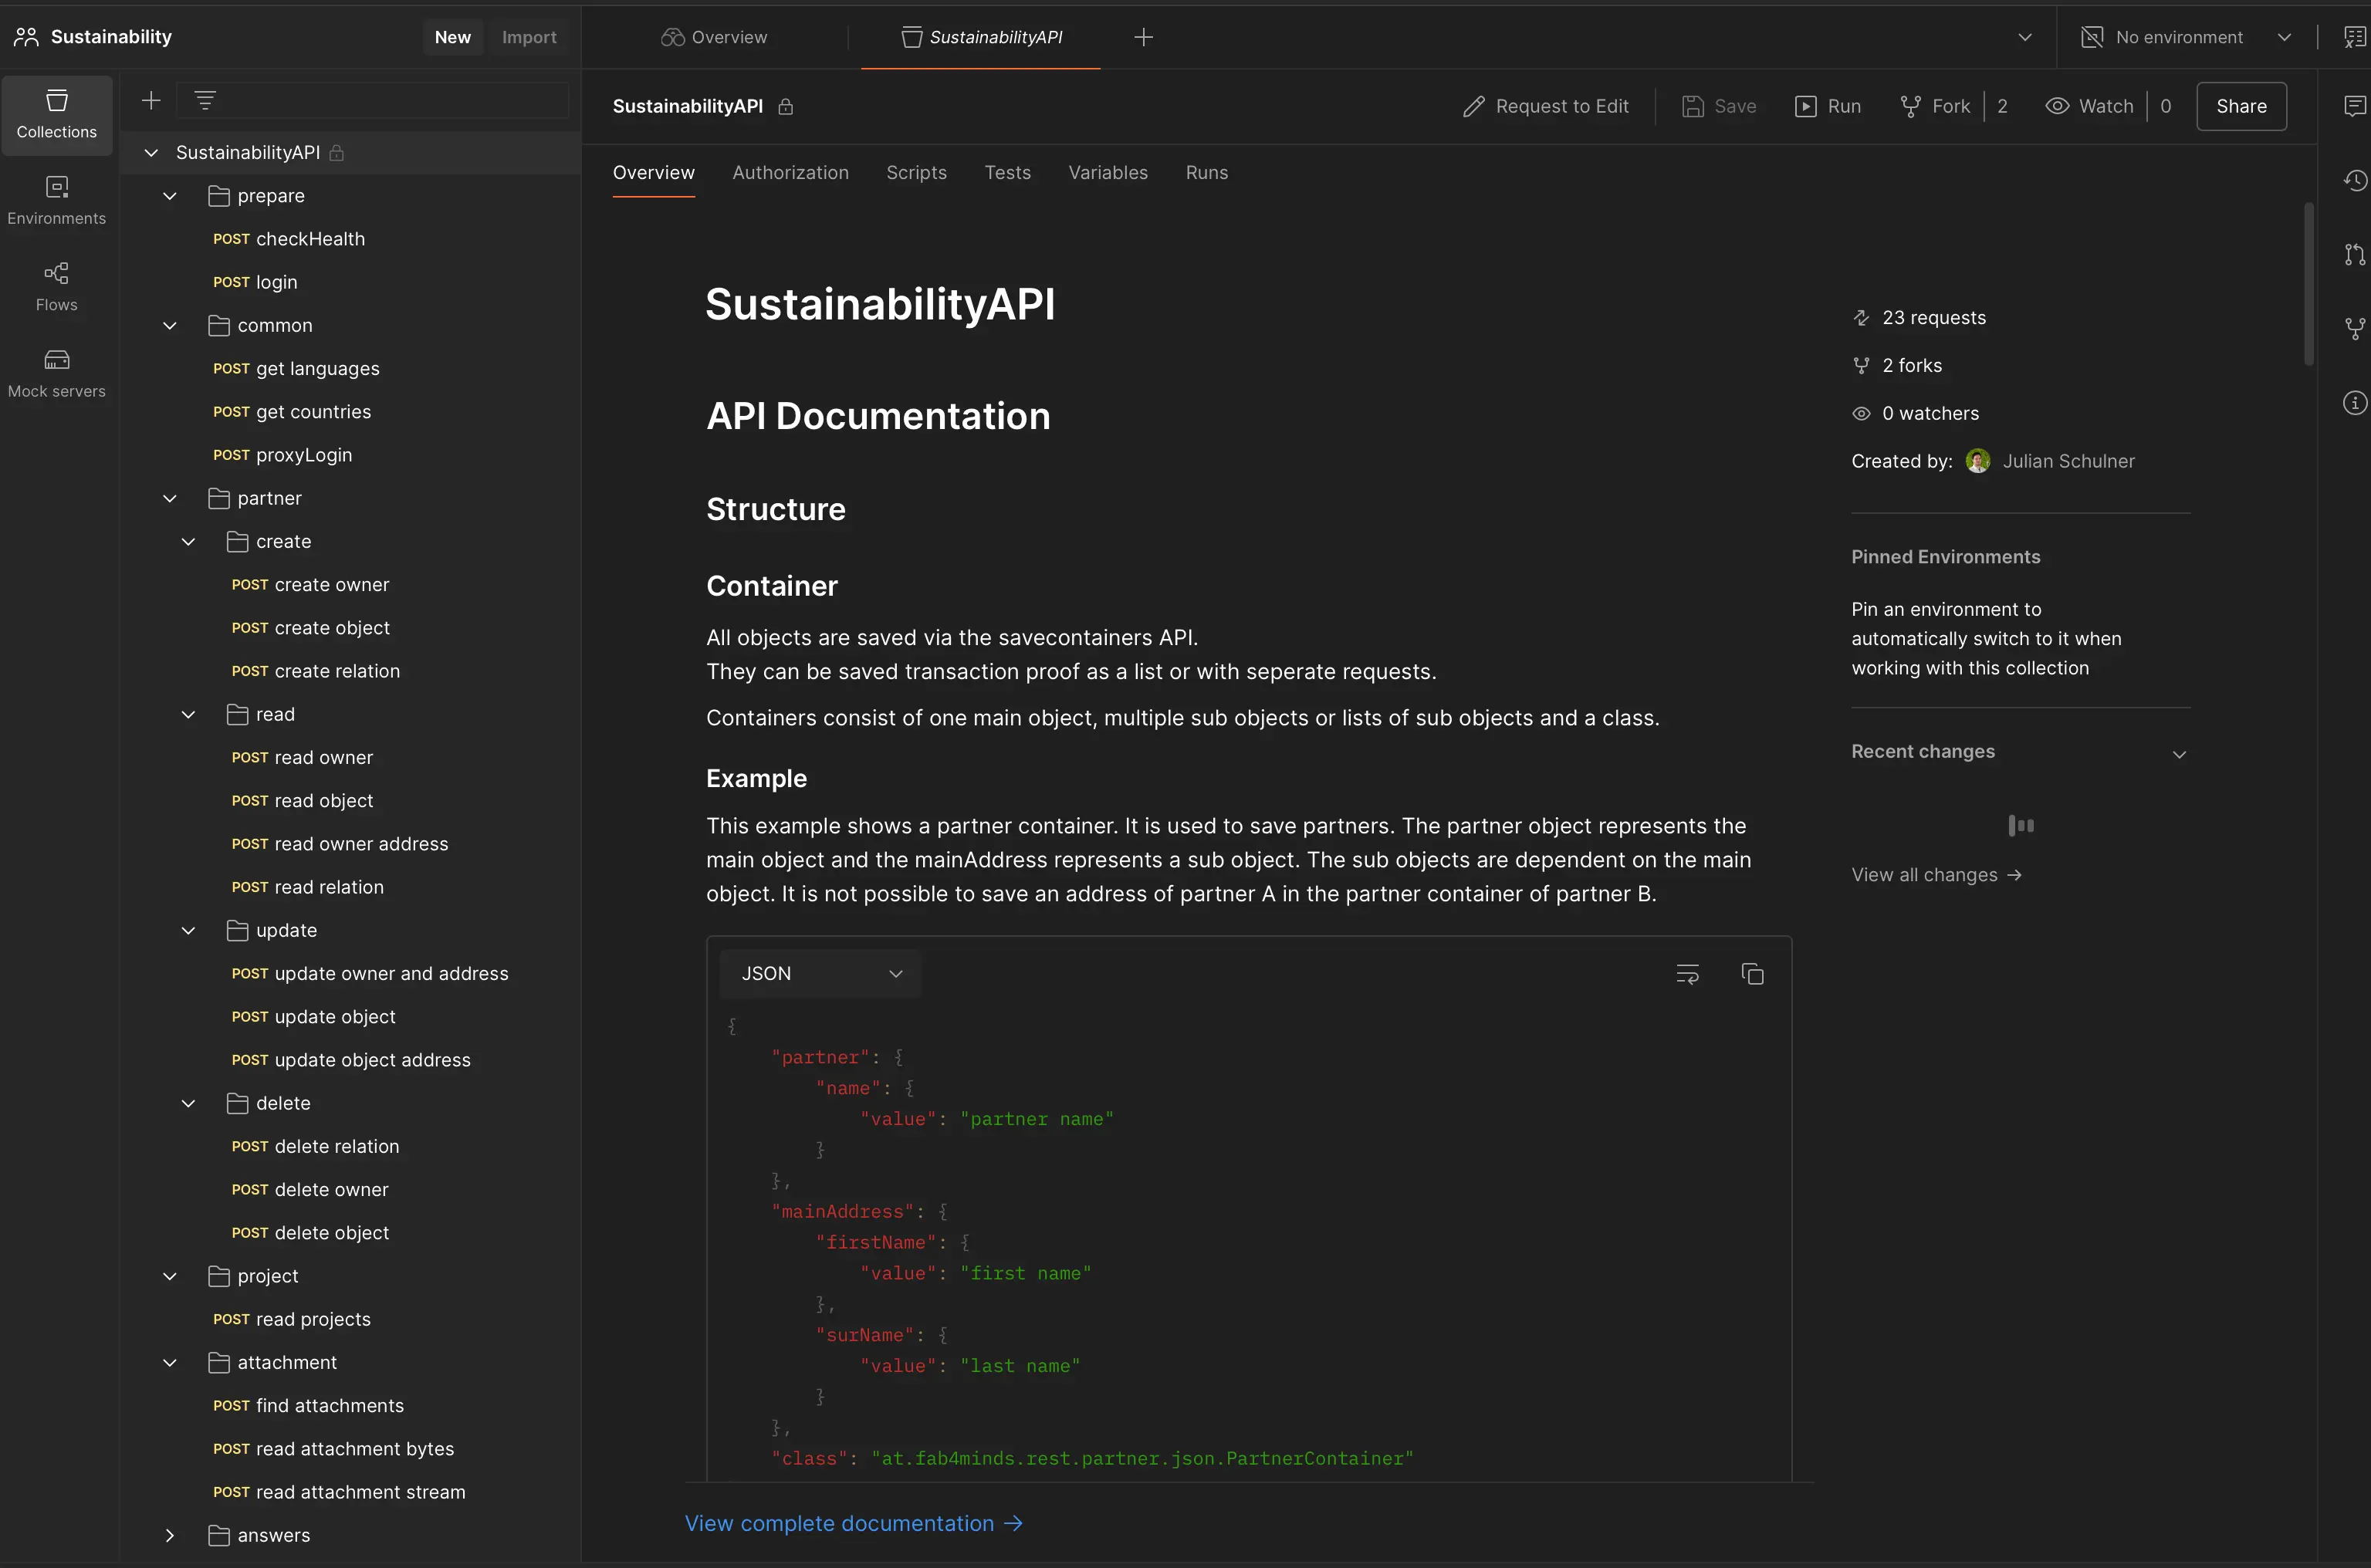Open View complete documentation link
This screenshot has height=1568, width=2371.
click(853, 1524)
